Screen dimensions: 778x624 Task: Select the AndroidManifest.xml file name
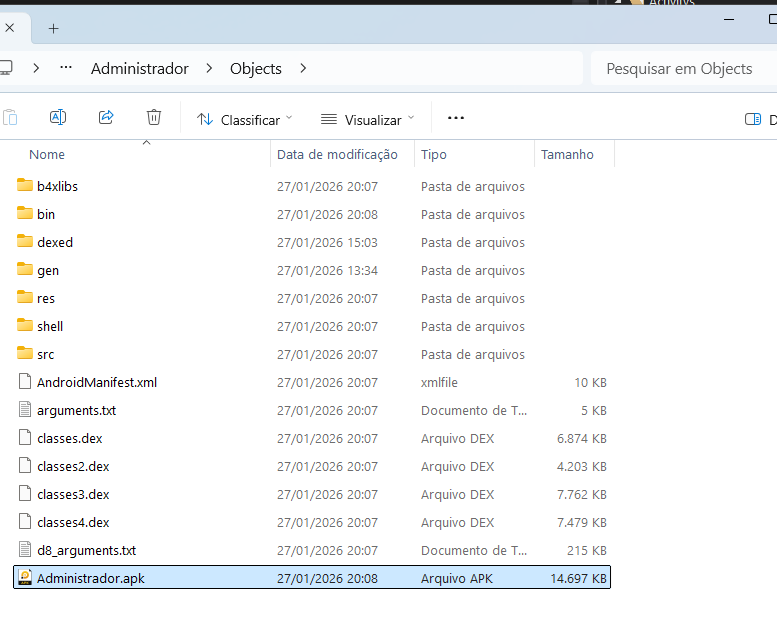pyautogui.click(x=97, y=382)
